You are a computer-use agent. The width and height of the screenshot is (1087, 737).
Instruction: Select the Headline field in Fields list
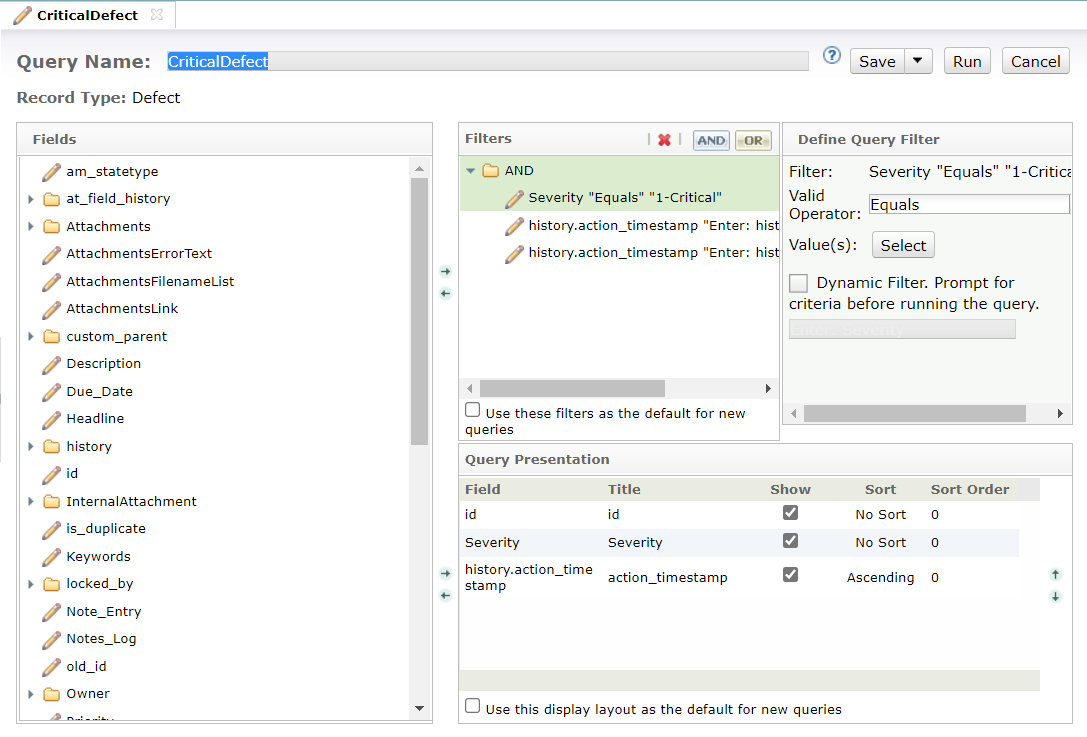[95, 419]
